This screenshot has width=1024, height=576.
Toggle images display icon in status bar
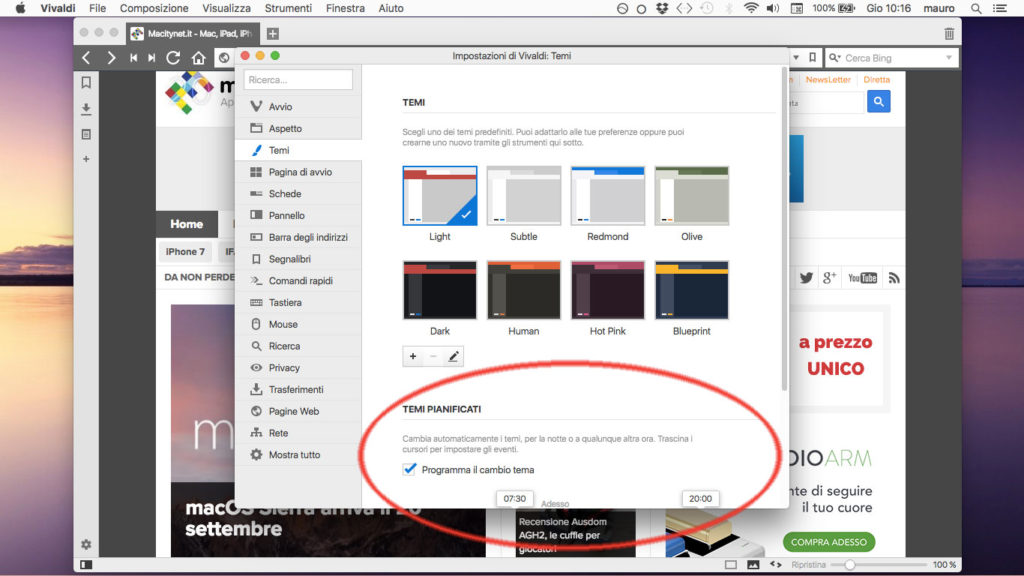click(x=753, y=564)
